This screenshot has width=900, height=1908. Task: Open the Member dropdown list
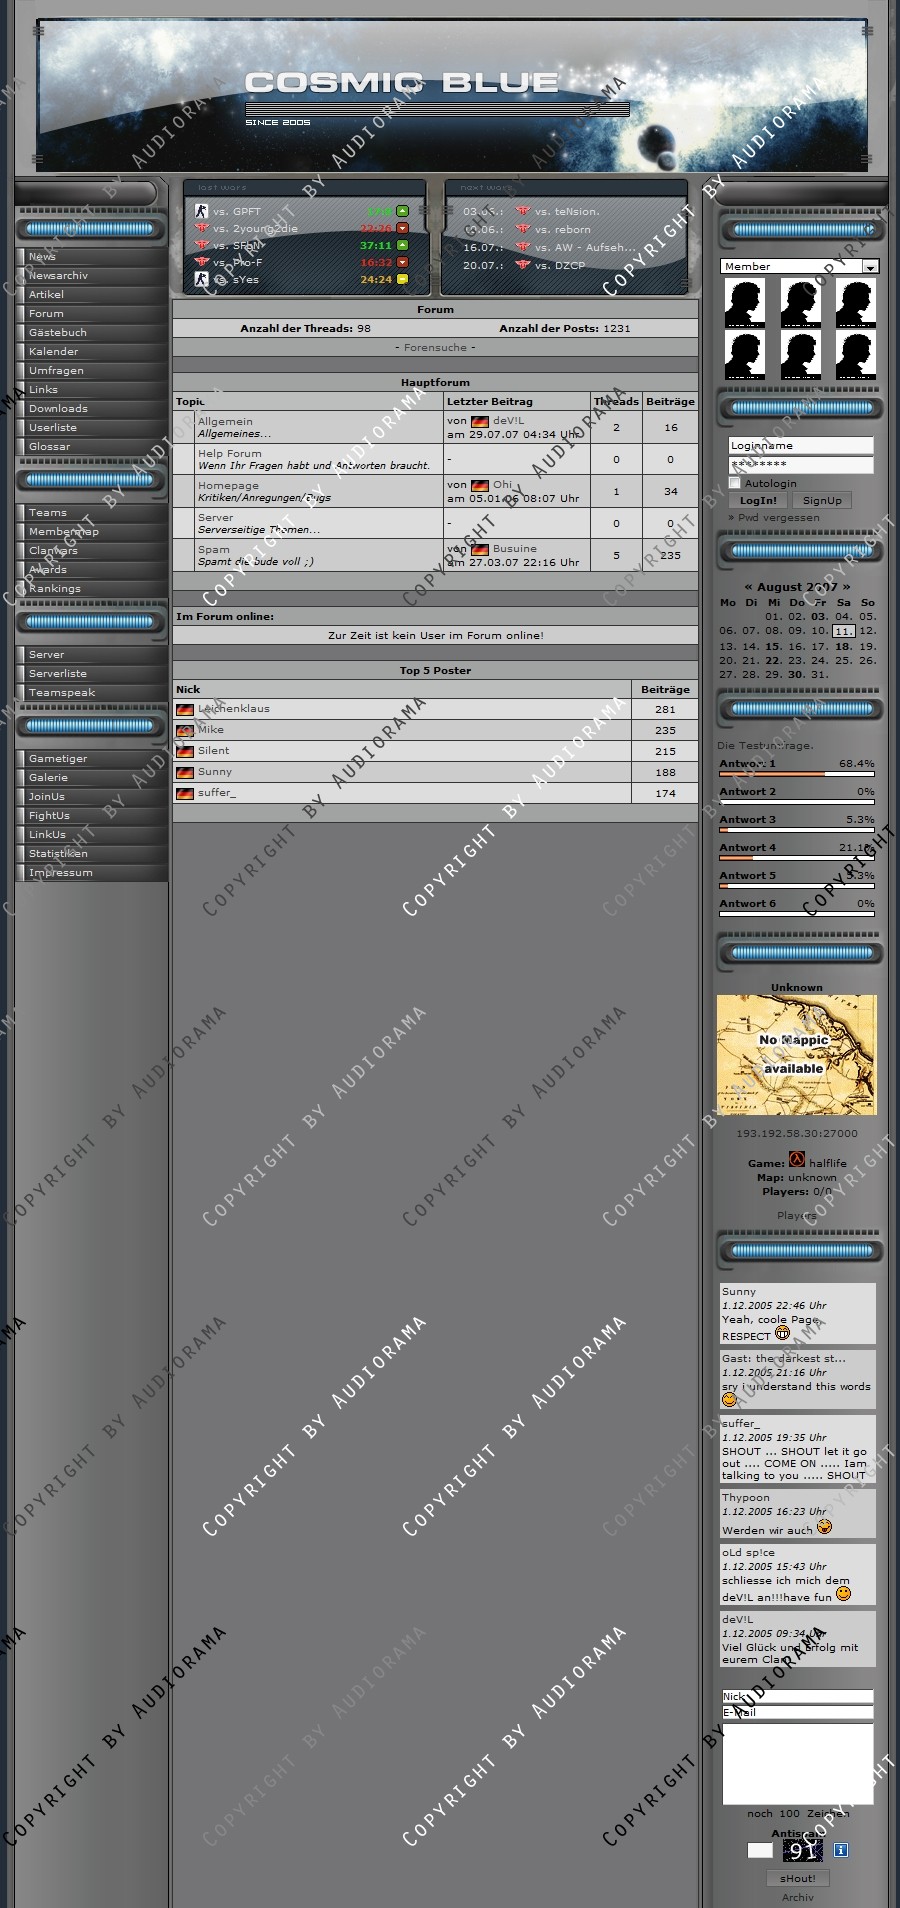point(870,267)
